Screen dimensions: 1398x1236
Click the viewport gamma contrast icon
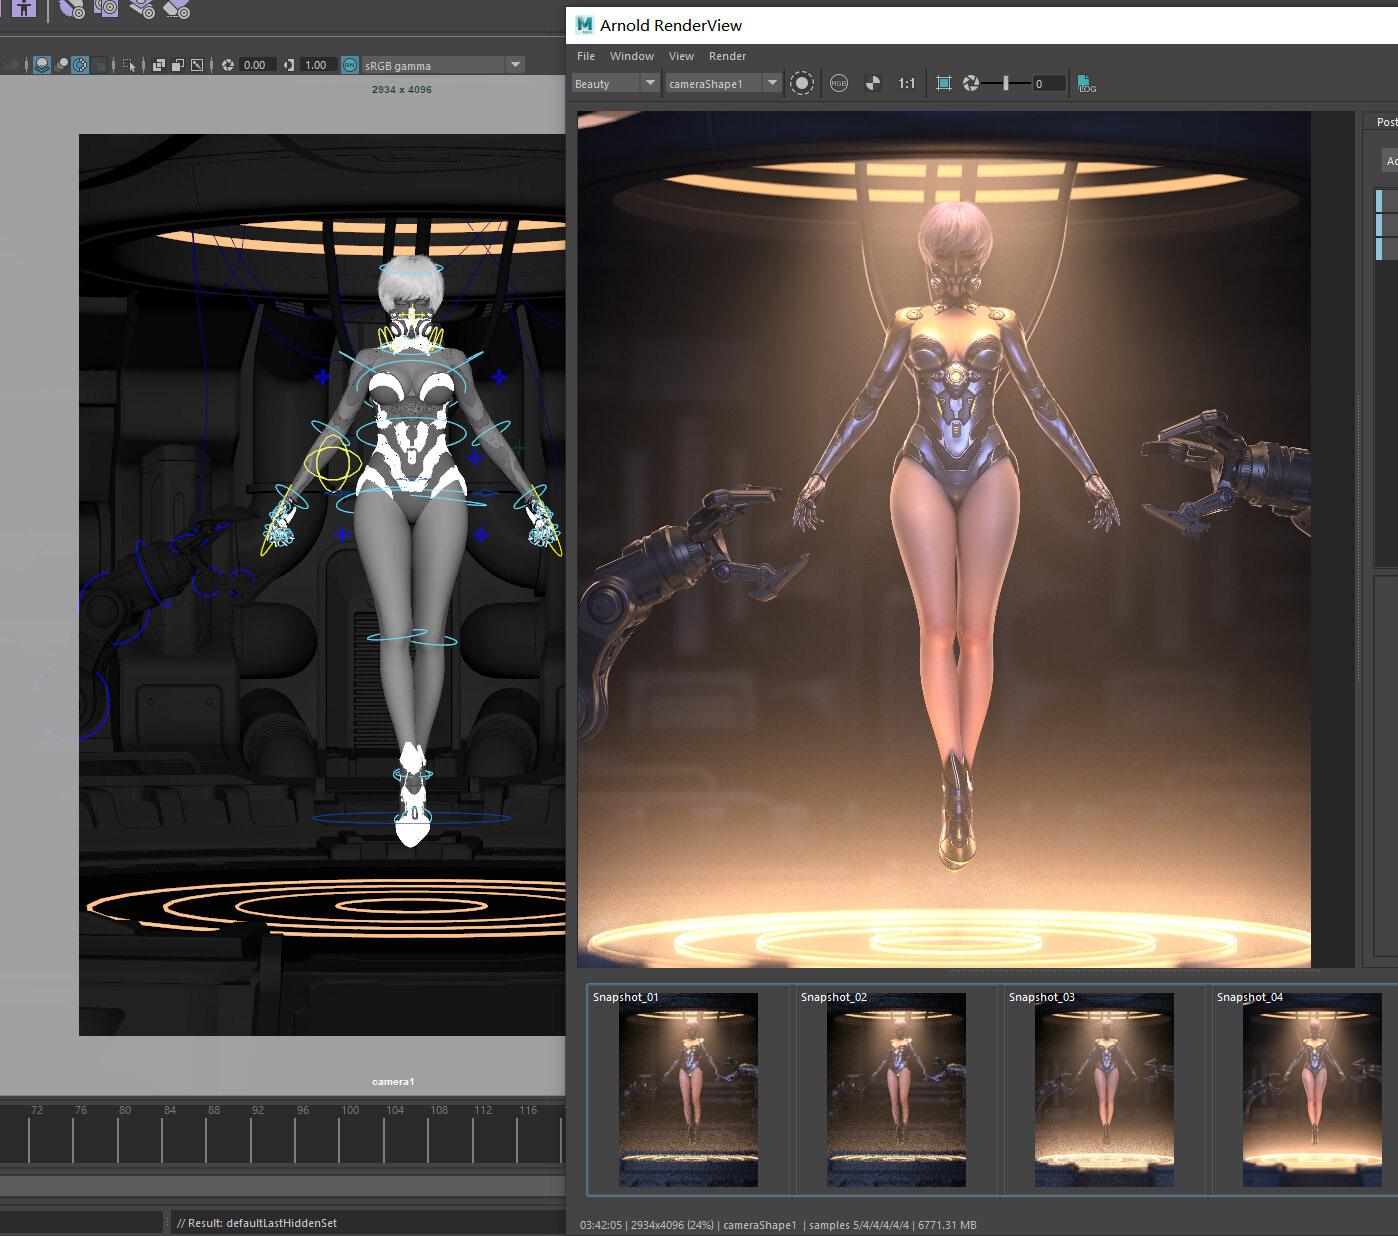click(x=289, y=65)
